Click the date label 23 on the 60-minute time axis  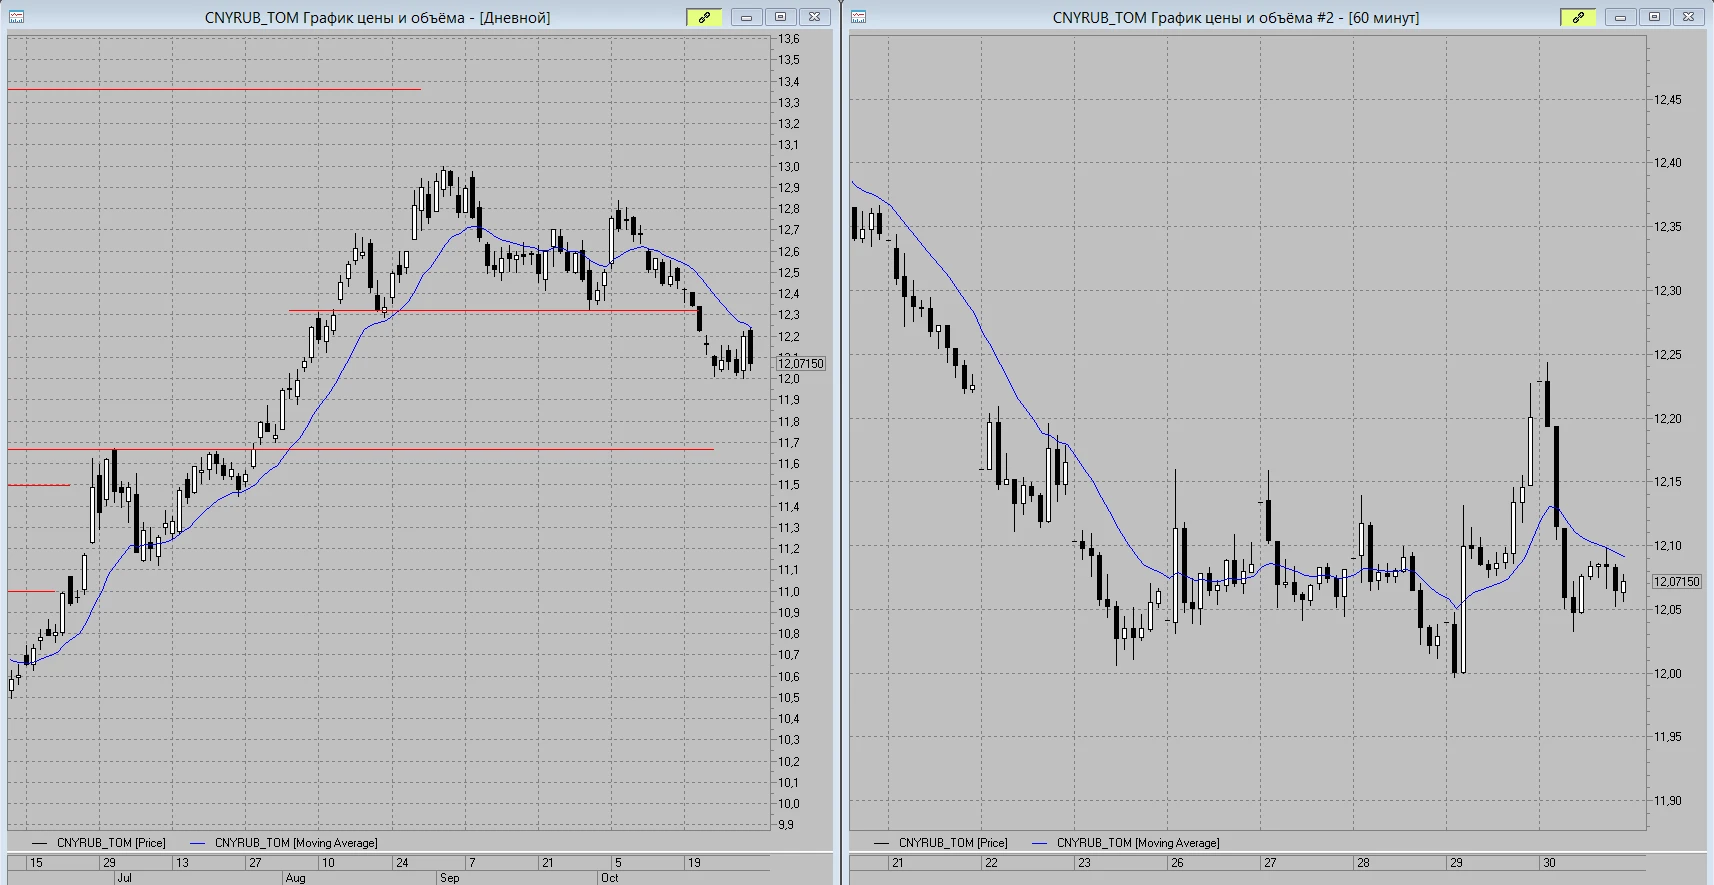[1084, 863]
